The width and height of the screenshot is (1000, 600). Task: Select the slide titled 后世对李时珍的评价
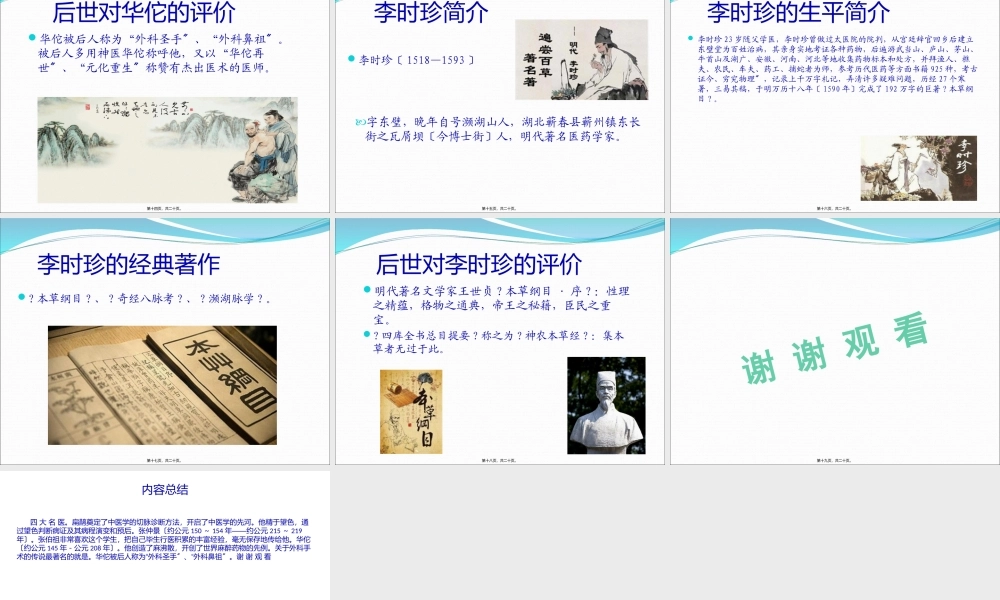(x=499, y=340)
